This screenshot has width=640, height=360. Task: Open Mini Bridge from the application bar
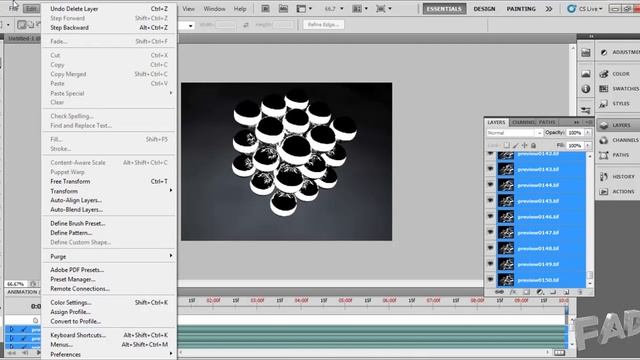[x=283, y=9]
